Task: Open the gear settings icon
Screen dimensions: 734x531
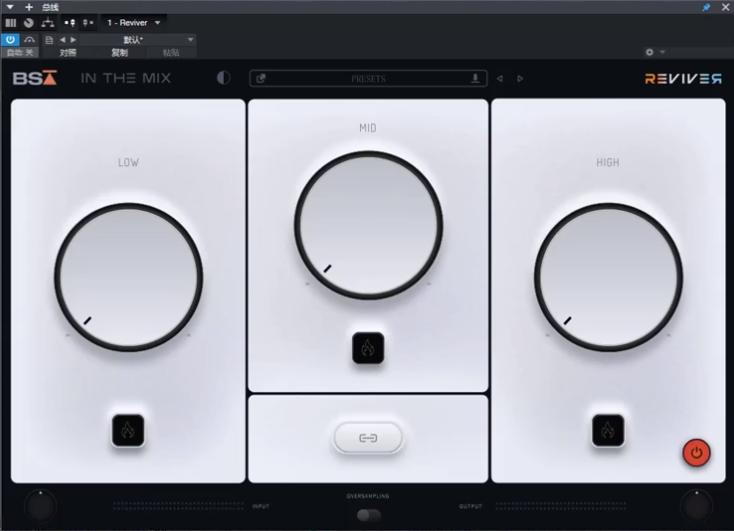Action: tap(649, 52)
